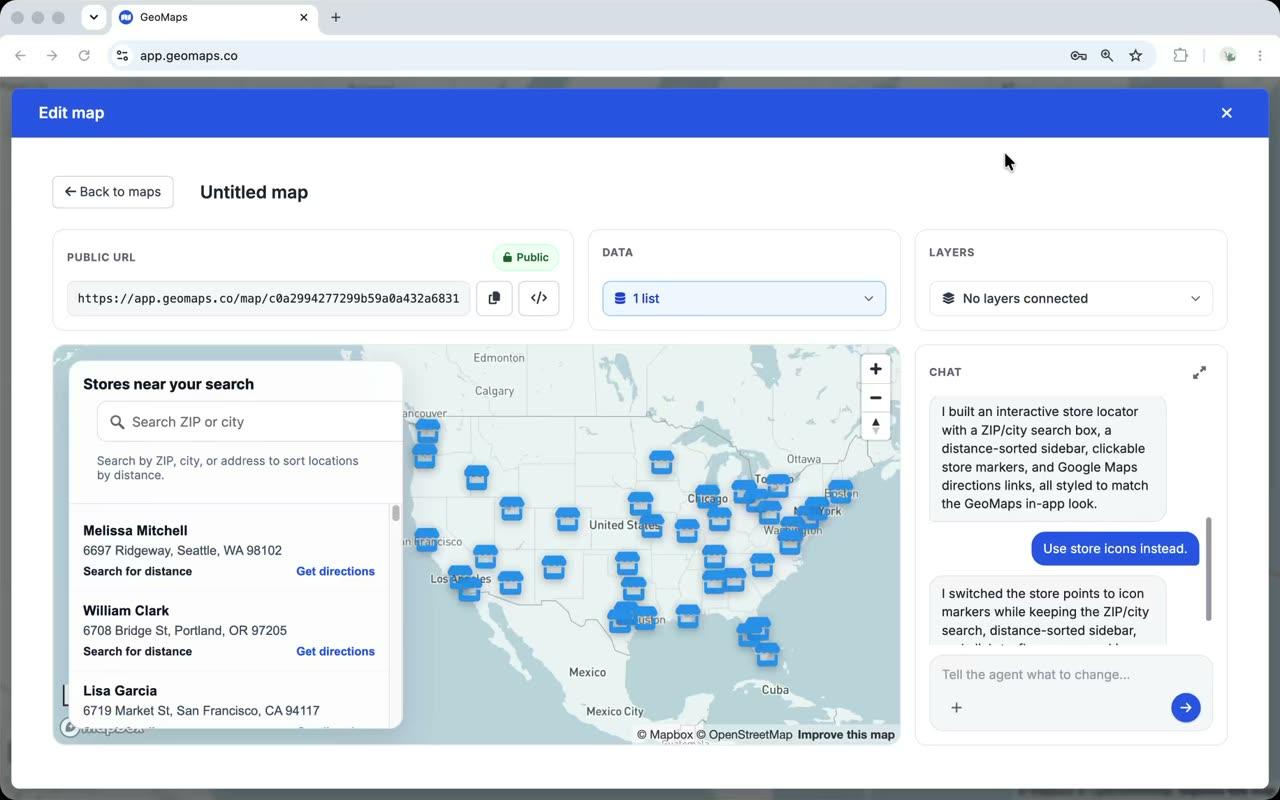Click the address 6708 Bridge St, Portland

tap(185, 630)
